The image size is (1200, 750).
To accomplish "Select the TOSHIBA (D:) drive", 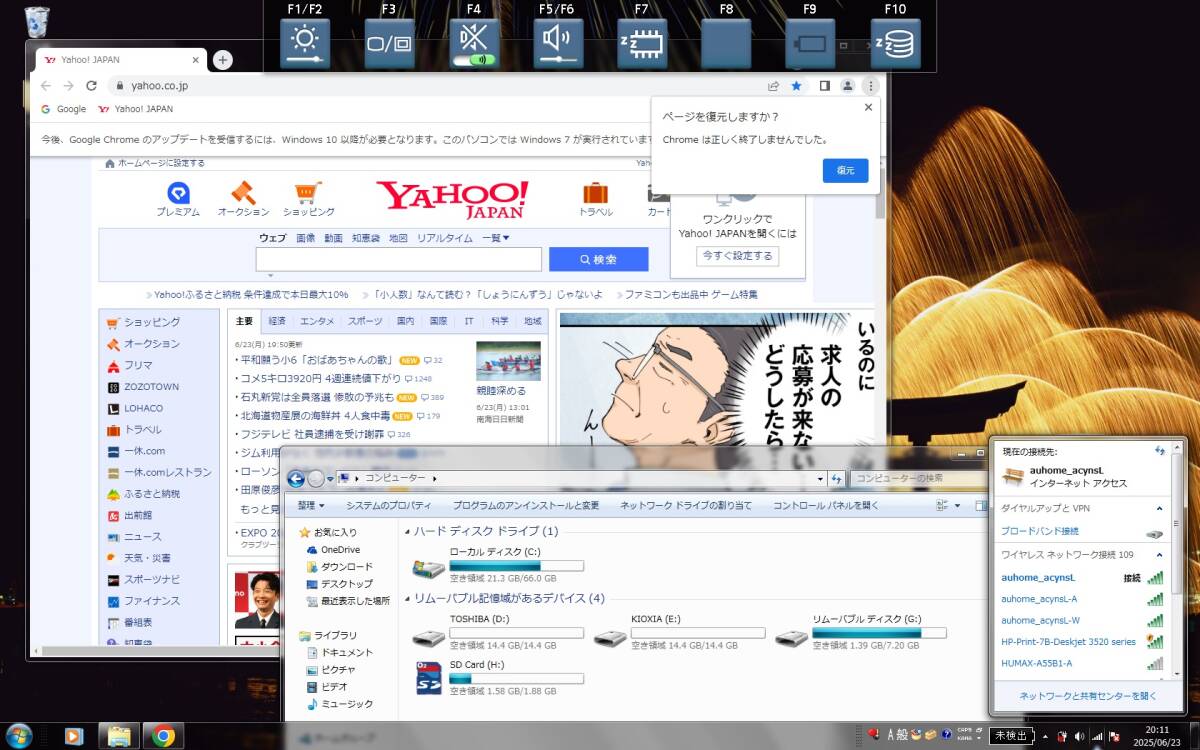I will (498, 632).
